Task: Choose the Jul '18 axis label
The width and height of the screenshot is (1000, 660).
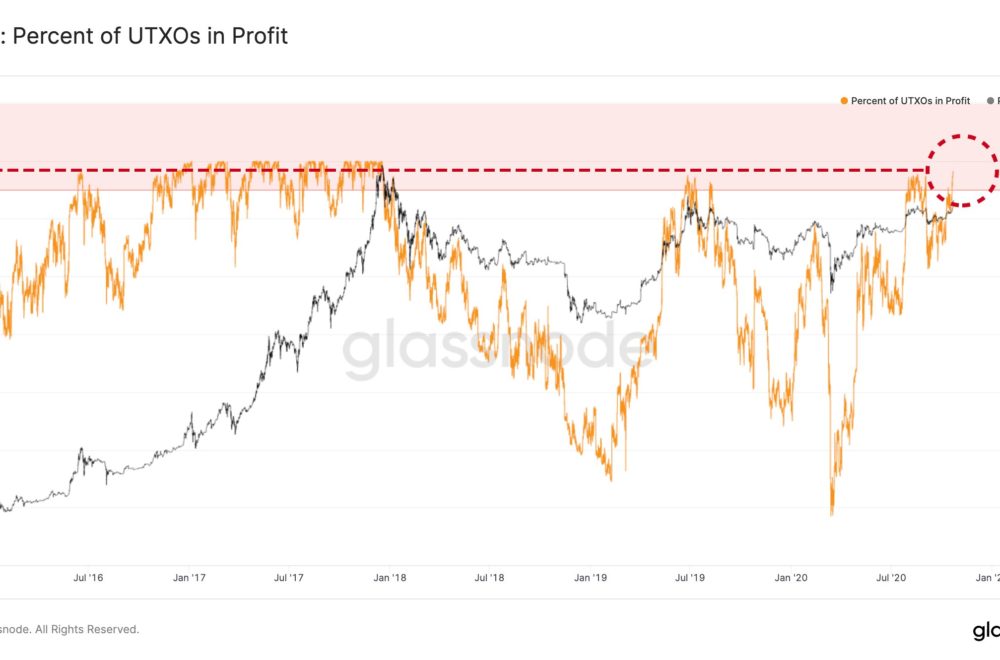Action: (489, 578)
